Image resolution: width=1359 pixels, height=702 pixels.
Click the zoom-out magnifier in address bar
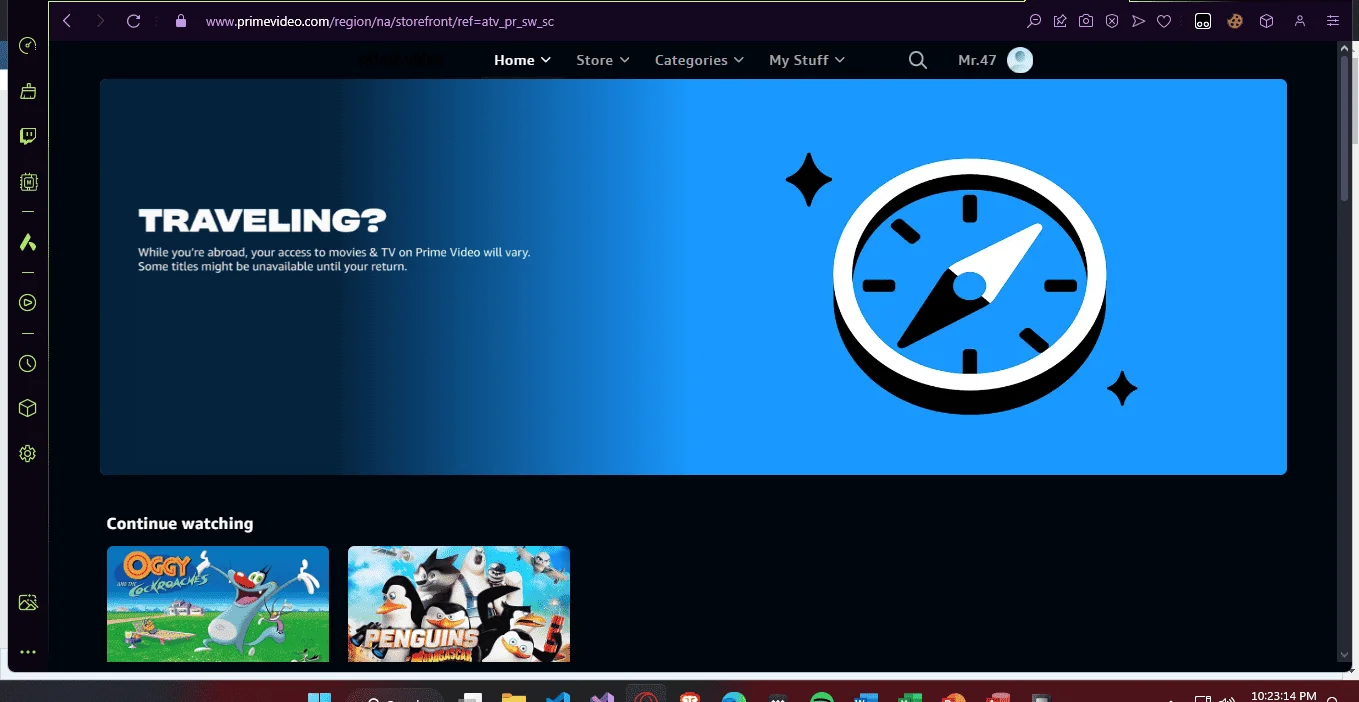tap(1034, 20)
